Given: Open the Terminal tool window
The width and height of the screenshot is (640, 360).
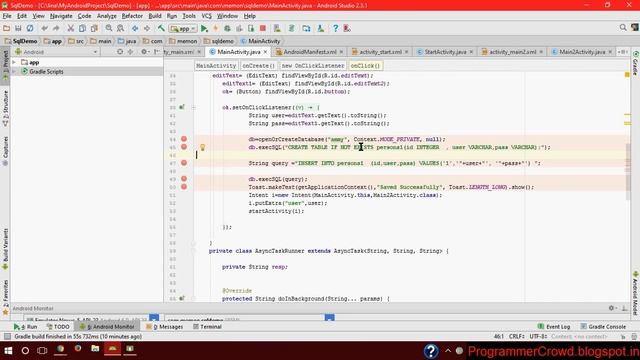Looking at the screenshot, I should pyautogui.click(x=207, y=327).
